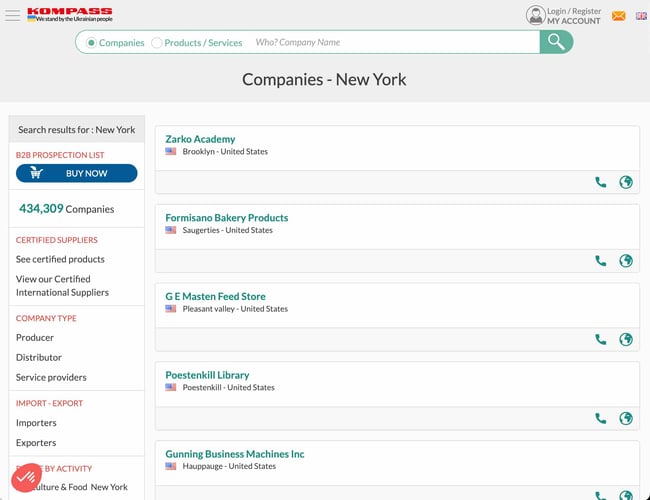
Task: Filter by Producer company type
Action: click(35, 337)
